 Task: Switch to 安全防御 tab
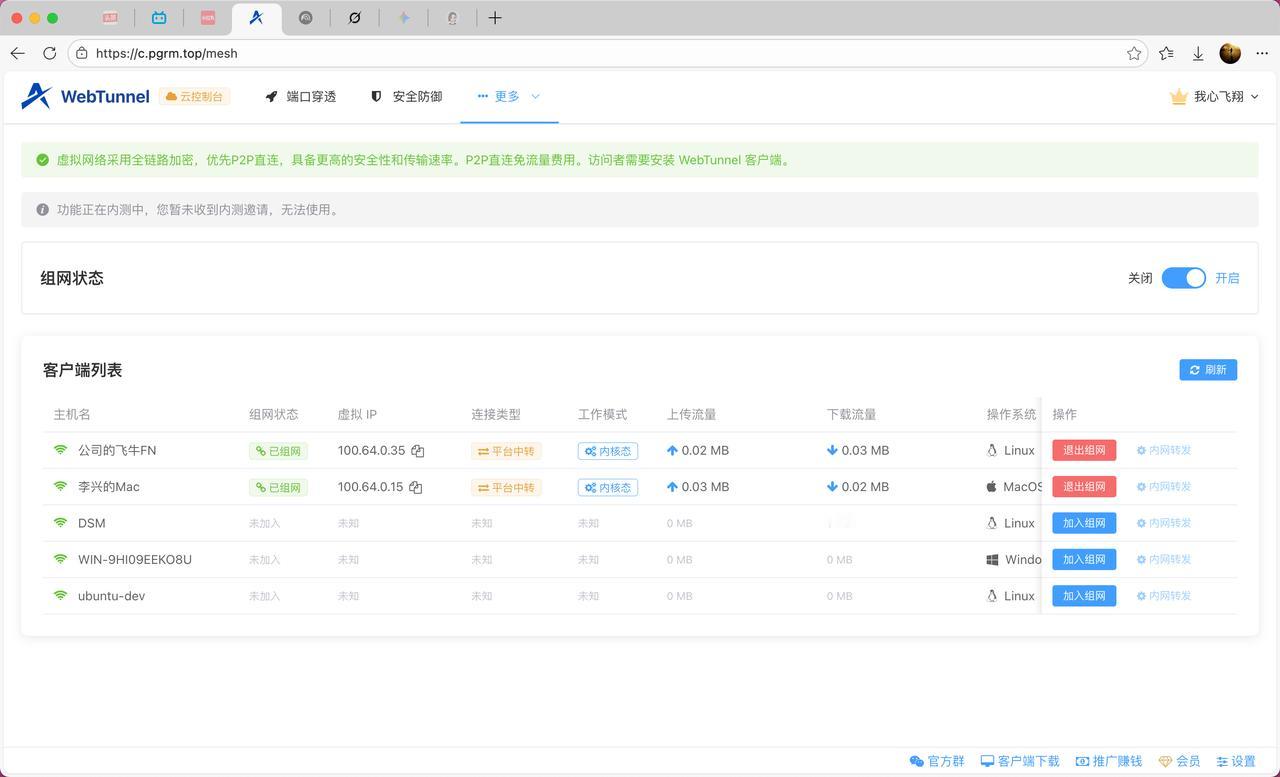coord(406,96)
